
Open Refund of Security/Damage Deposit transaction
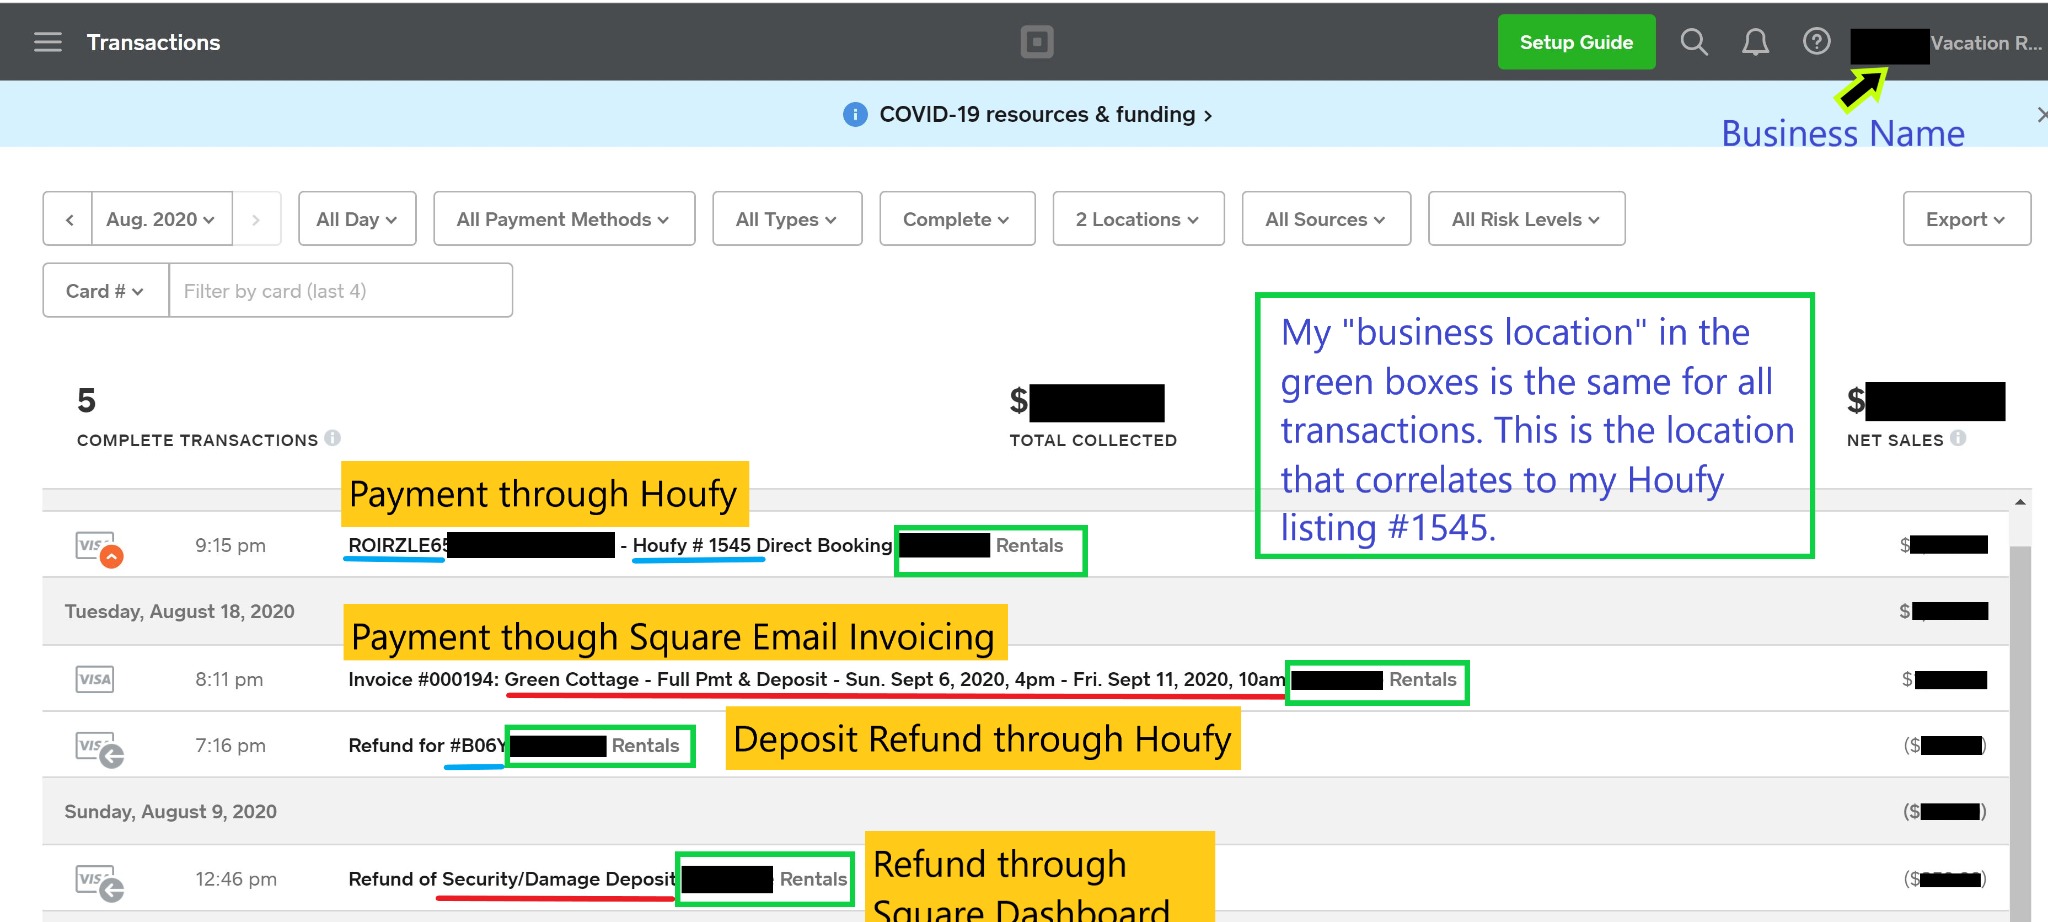click(1025, 879)
